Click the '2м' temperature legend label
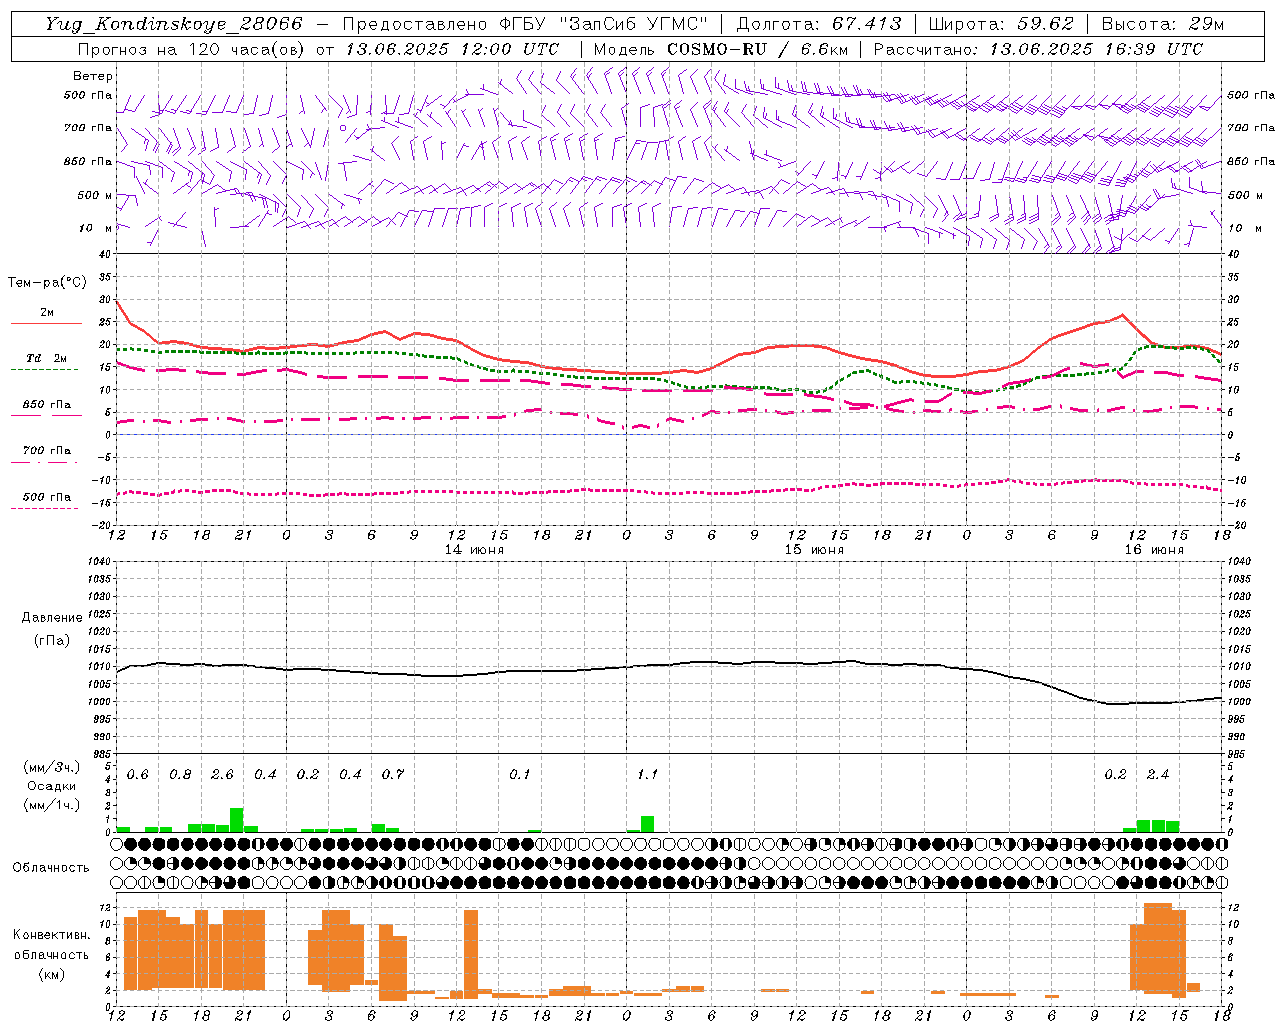This screenshot has height=1024, width=1280. pyautogui.click(x=47, y=312)
